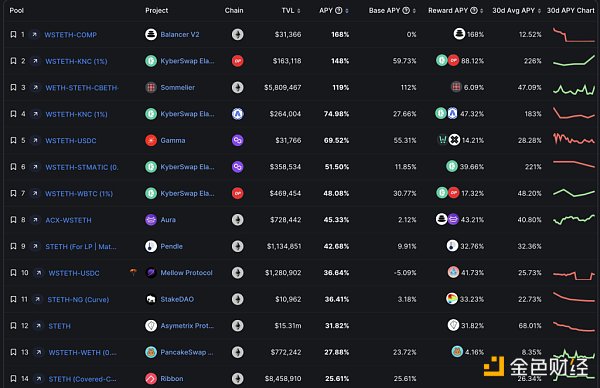Open external link arrow for WSTETH-USDC Gamma pool
Screen dimensions: 600x388
pos(35,140)
